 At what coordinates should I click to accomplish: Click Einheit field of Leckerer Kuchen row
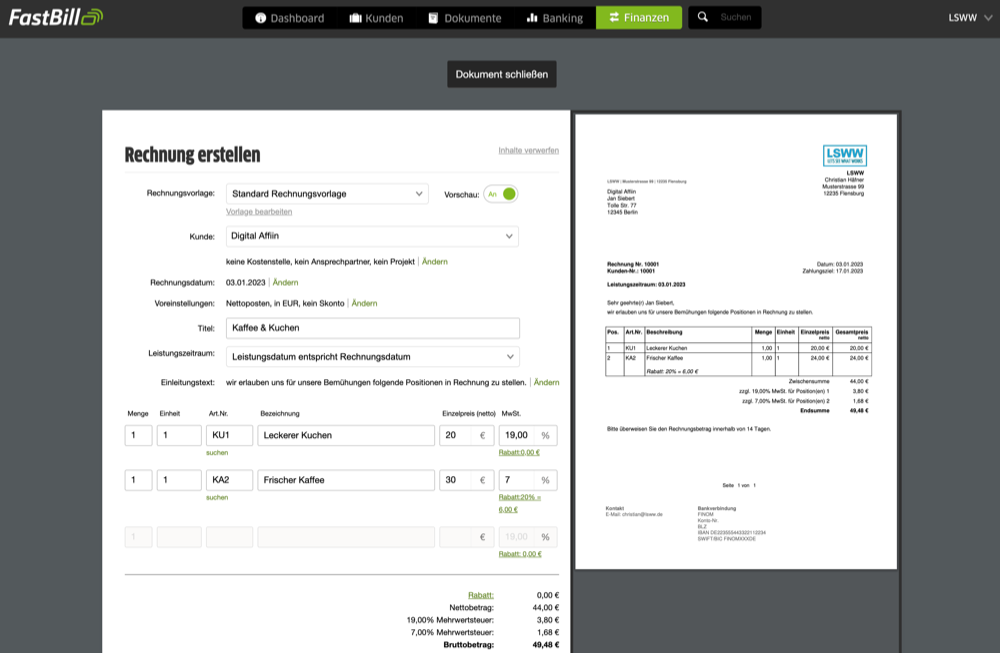tap(179, 436)
